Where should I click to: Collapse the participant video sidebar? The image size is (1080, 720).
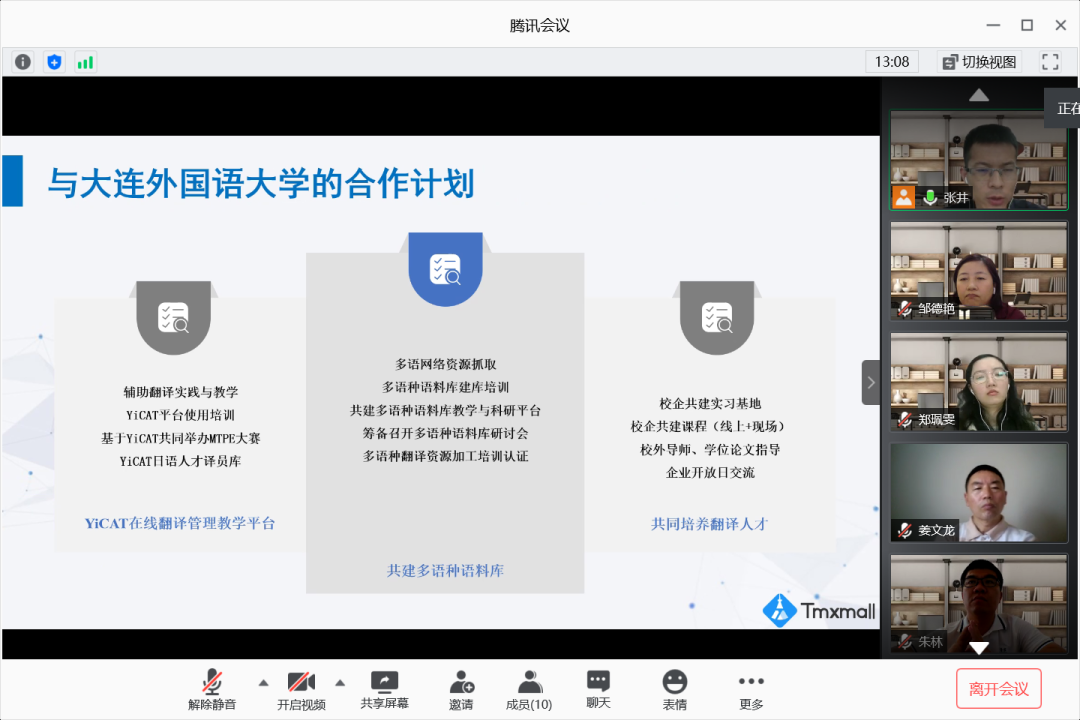870,382
